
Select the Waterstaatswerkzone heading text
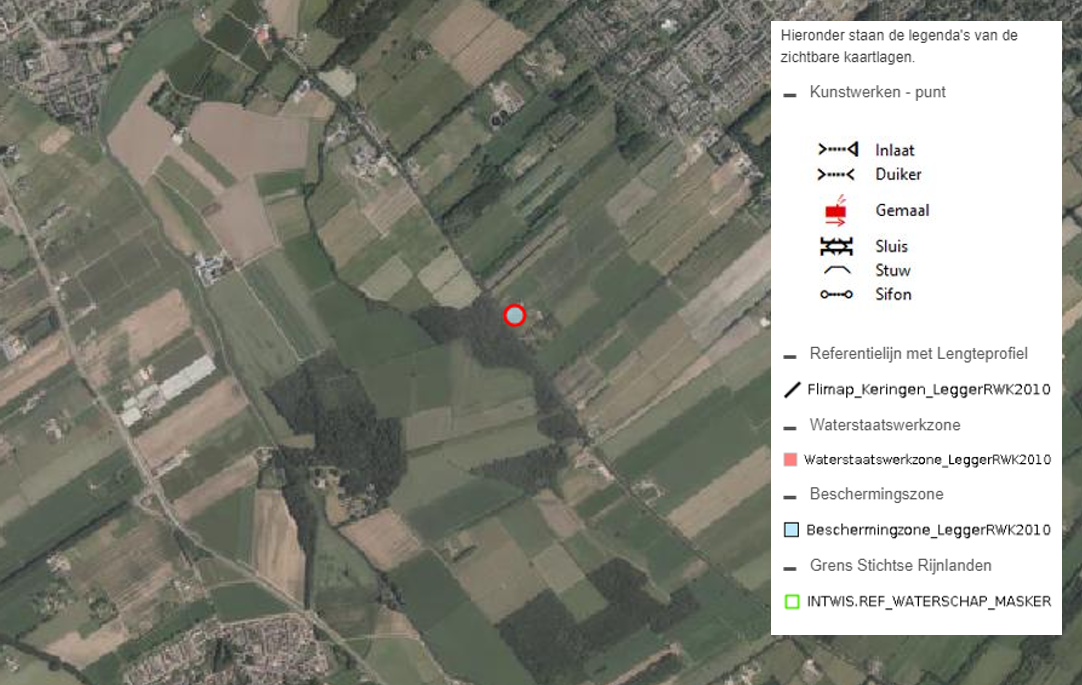(x=885, y=425)
